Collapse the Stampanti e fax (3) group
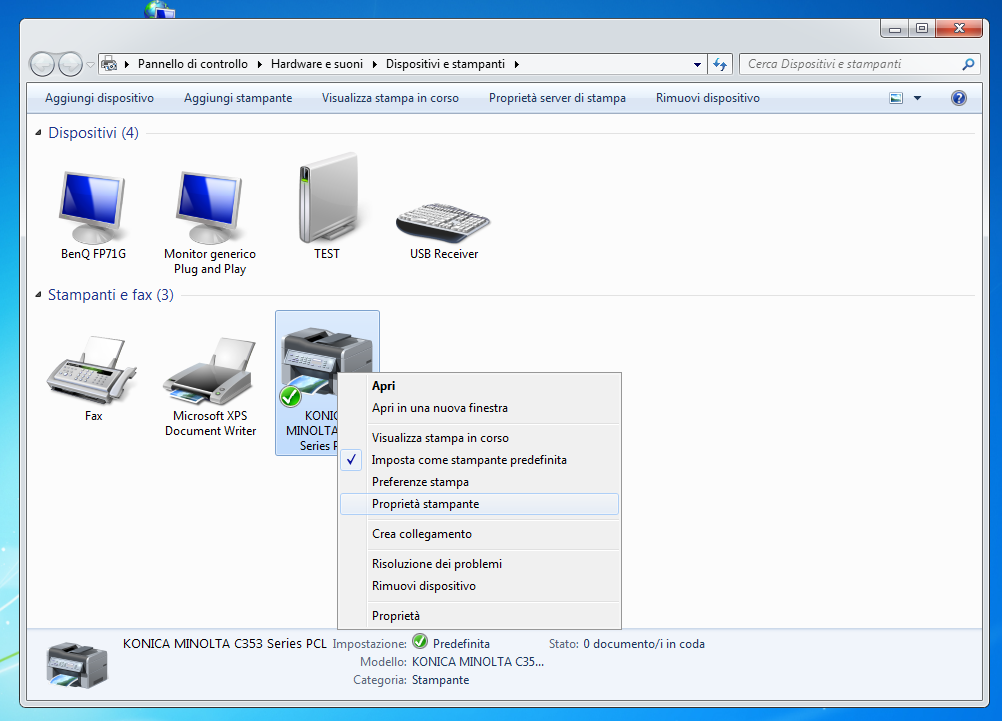Screen dimensions: 1002x721 point(39,295)
